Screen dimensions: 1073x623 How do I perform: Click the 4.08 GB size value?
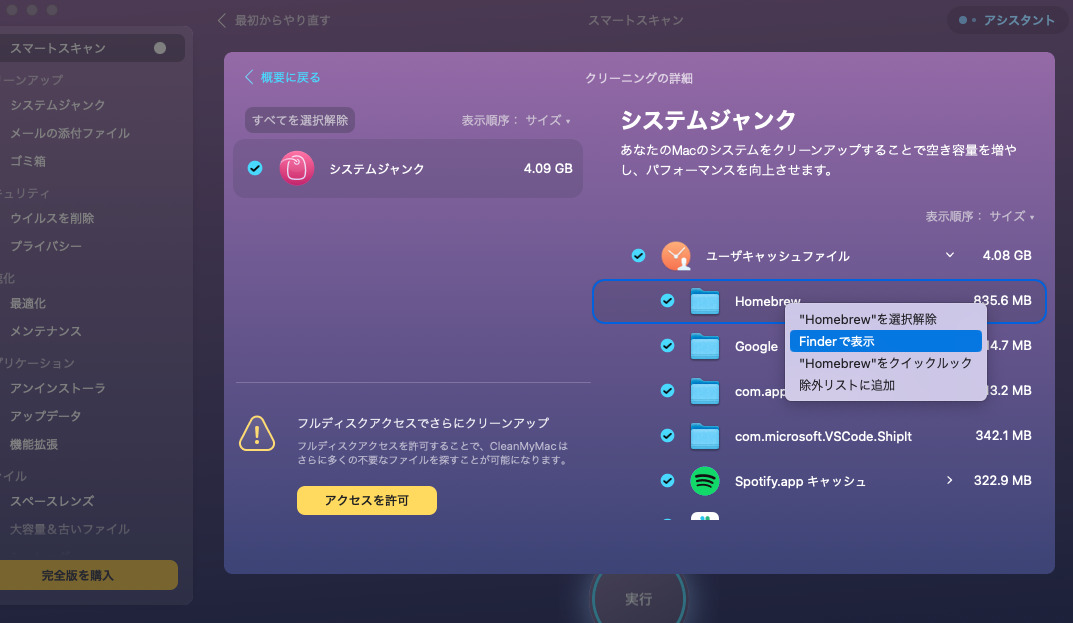coord(1007,255)
